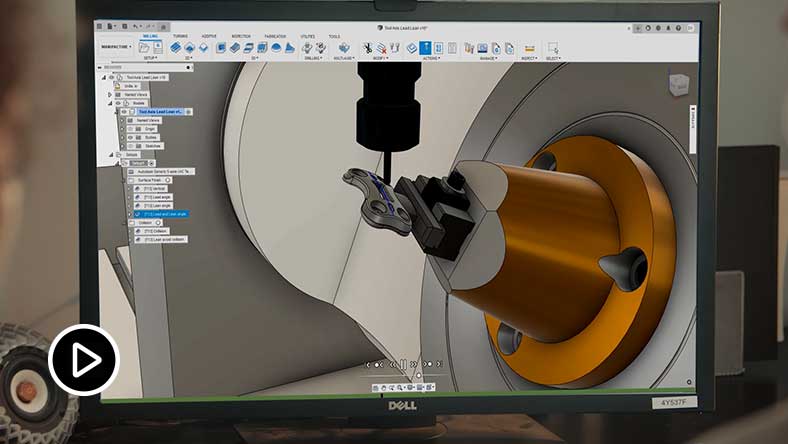Toggle visibility eye for the Models folder
This screenshot has height=444, width=788.
pos(118,103)
